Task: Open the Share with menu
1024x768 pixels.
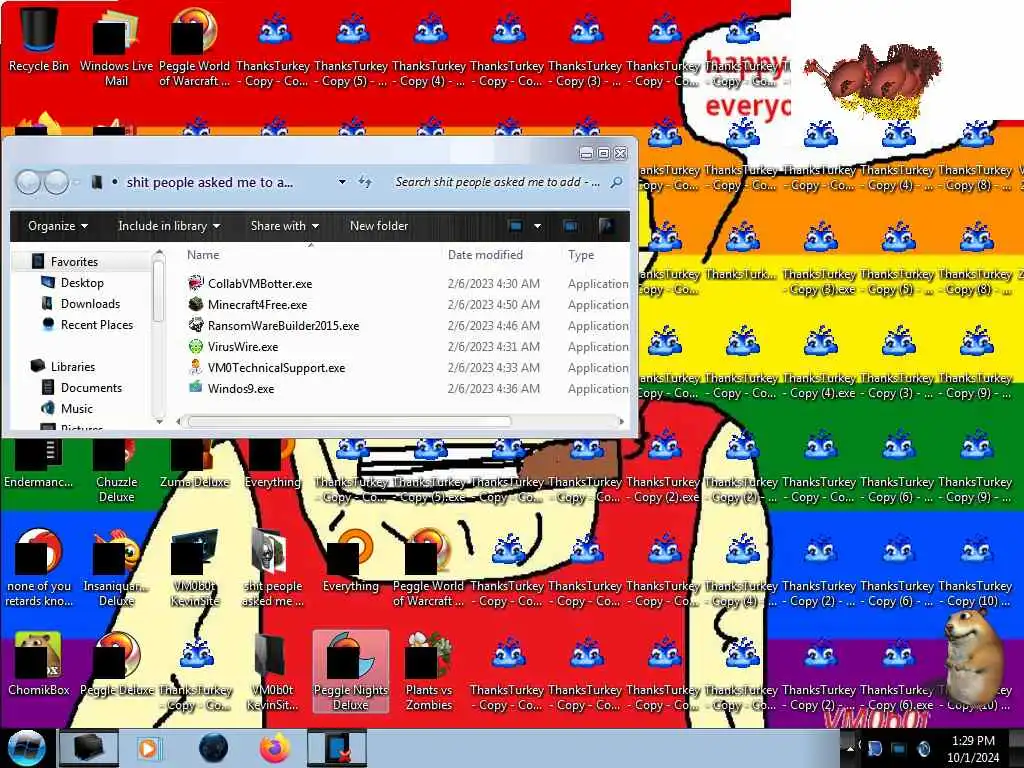Action: tap(285, 226)
